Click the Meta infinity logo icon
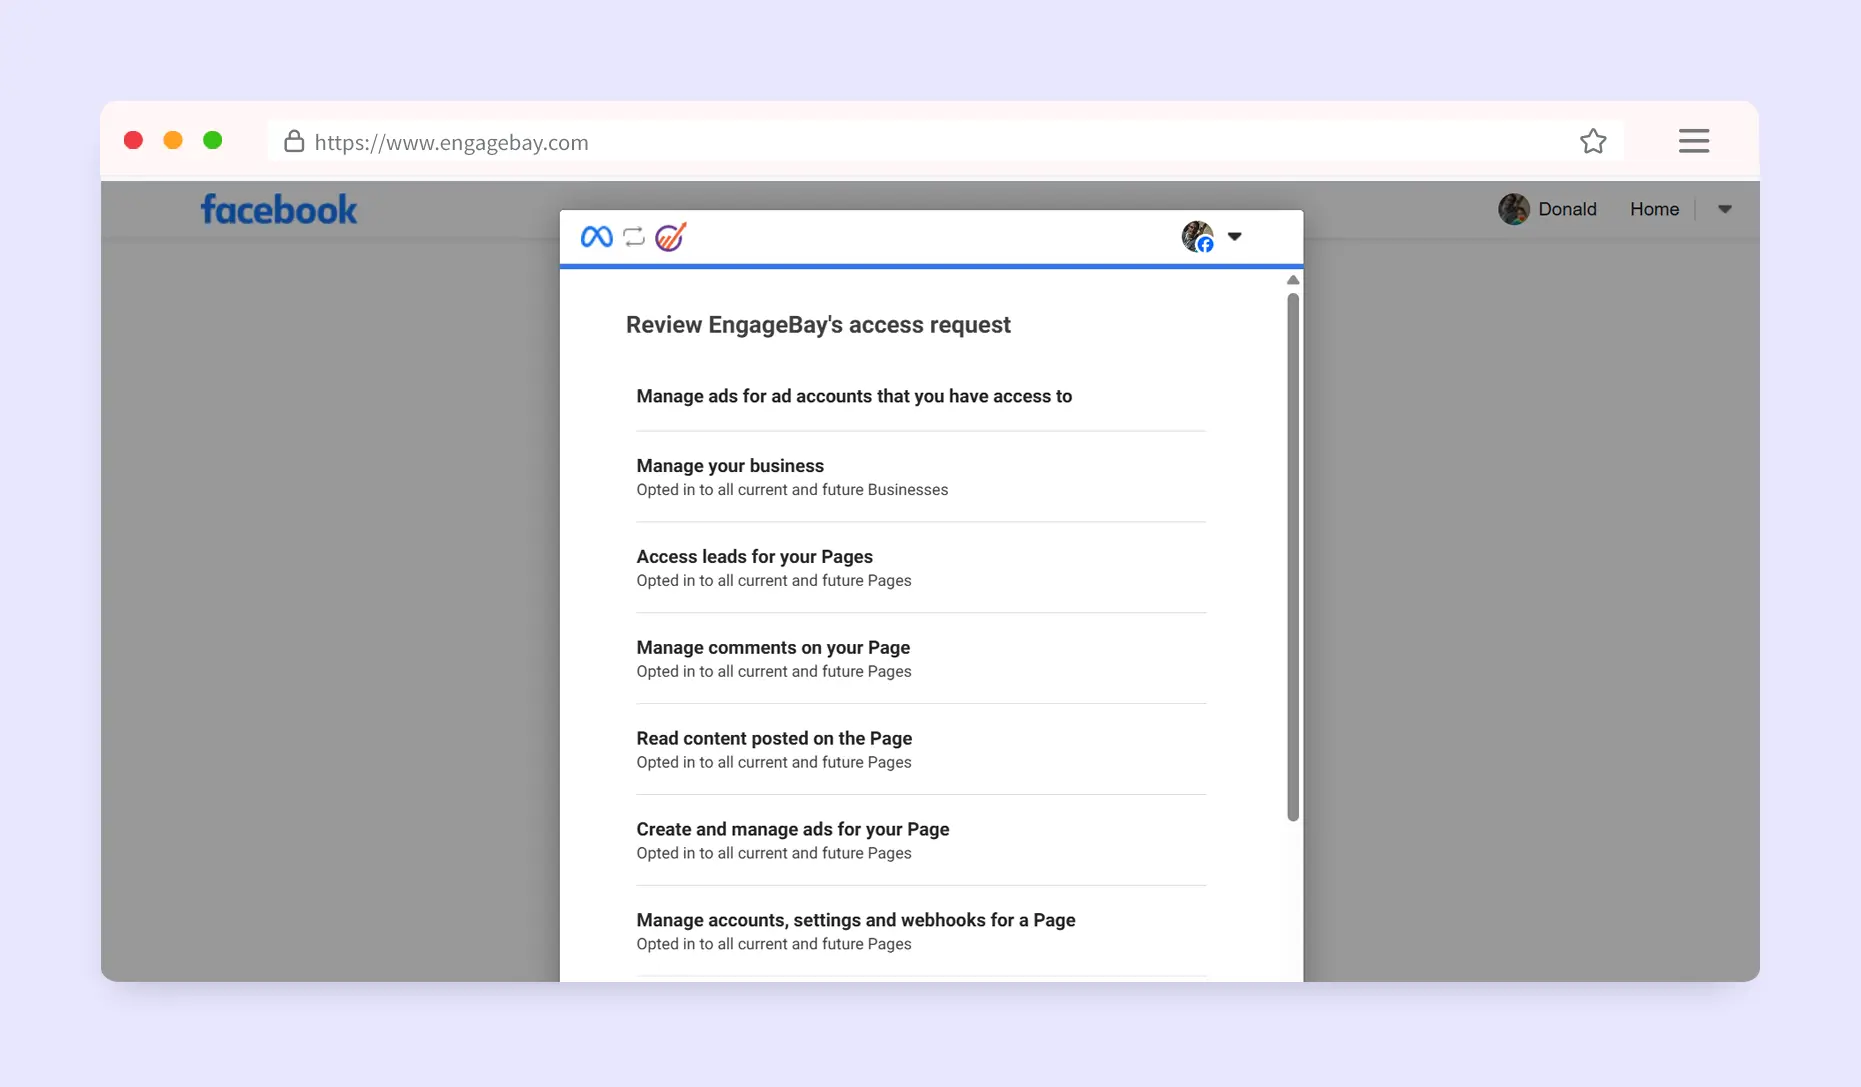 pyautogui.click(x=596, y=237)
